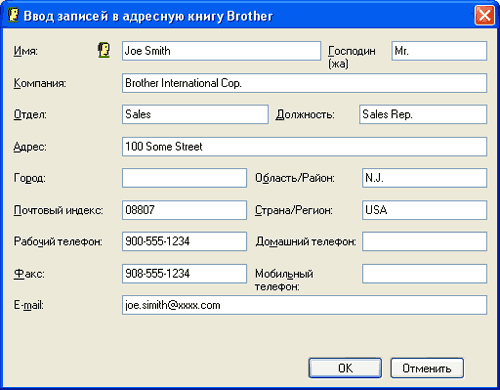Click the Должность field with Sales Rep.
The image size is (500, 390).
423,114
